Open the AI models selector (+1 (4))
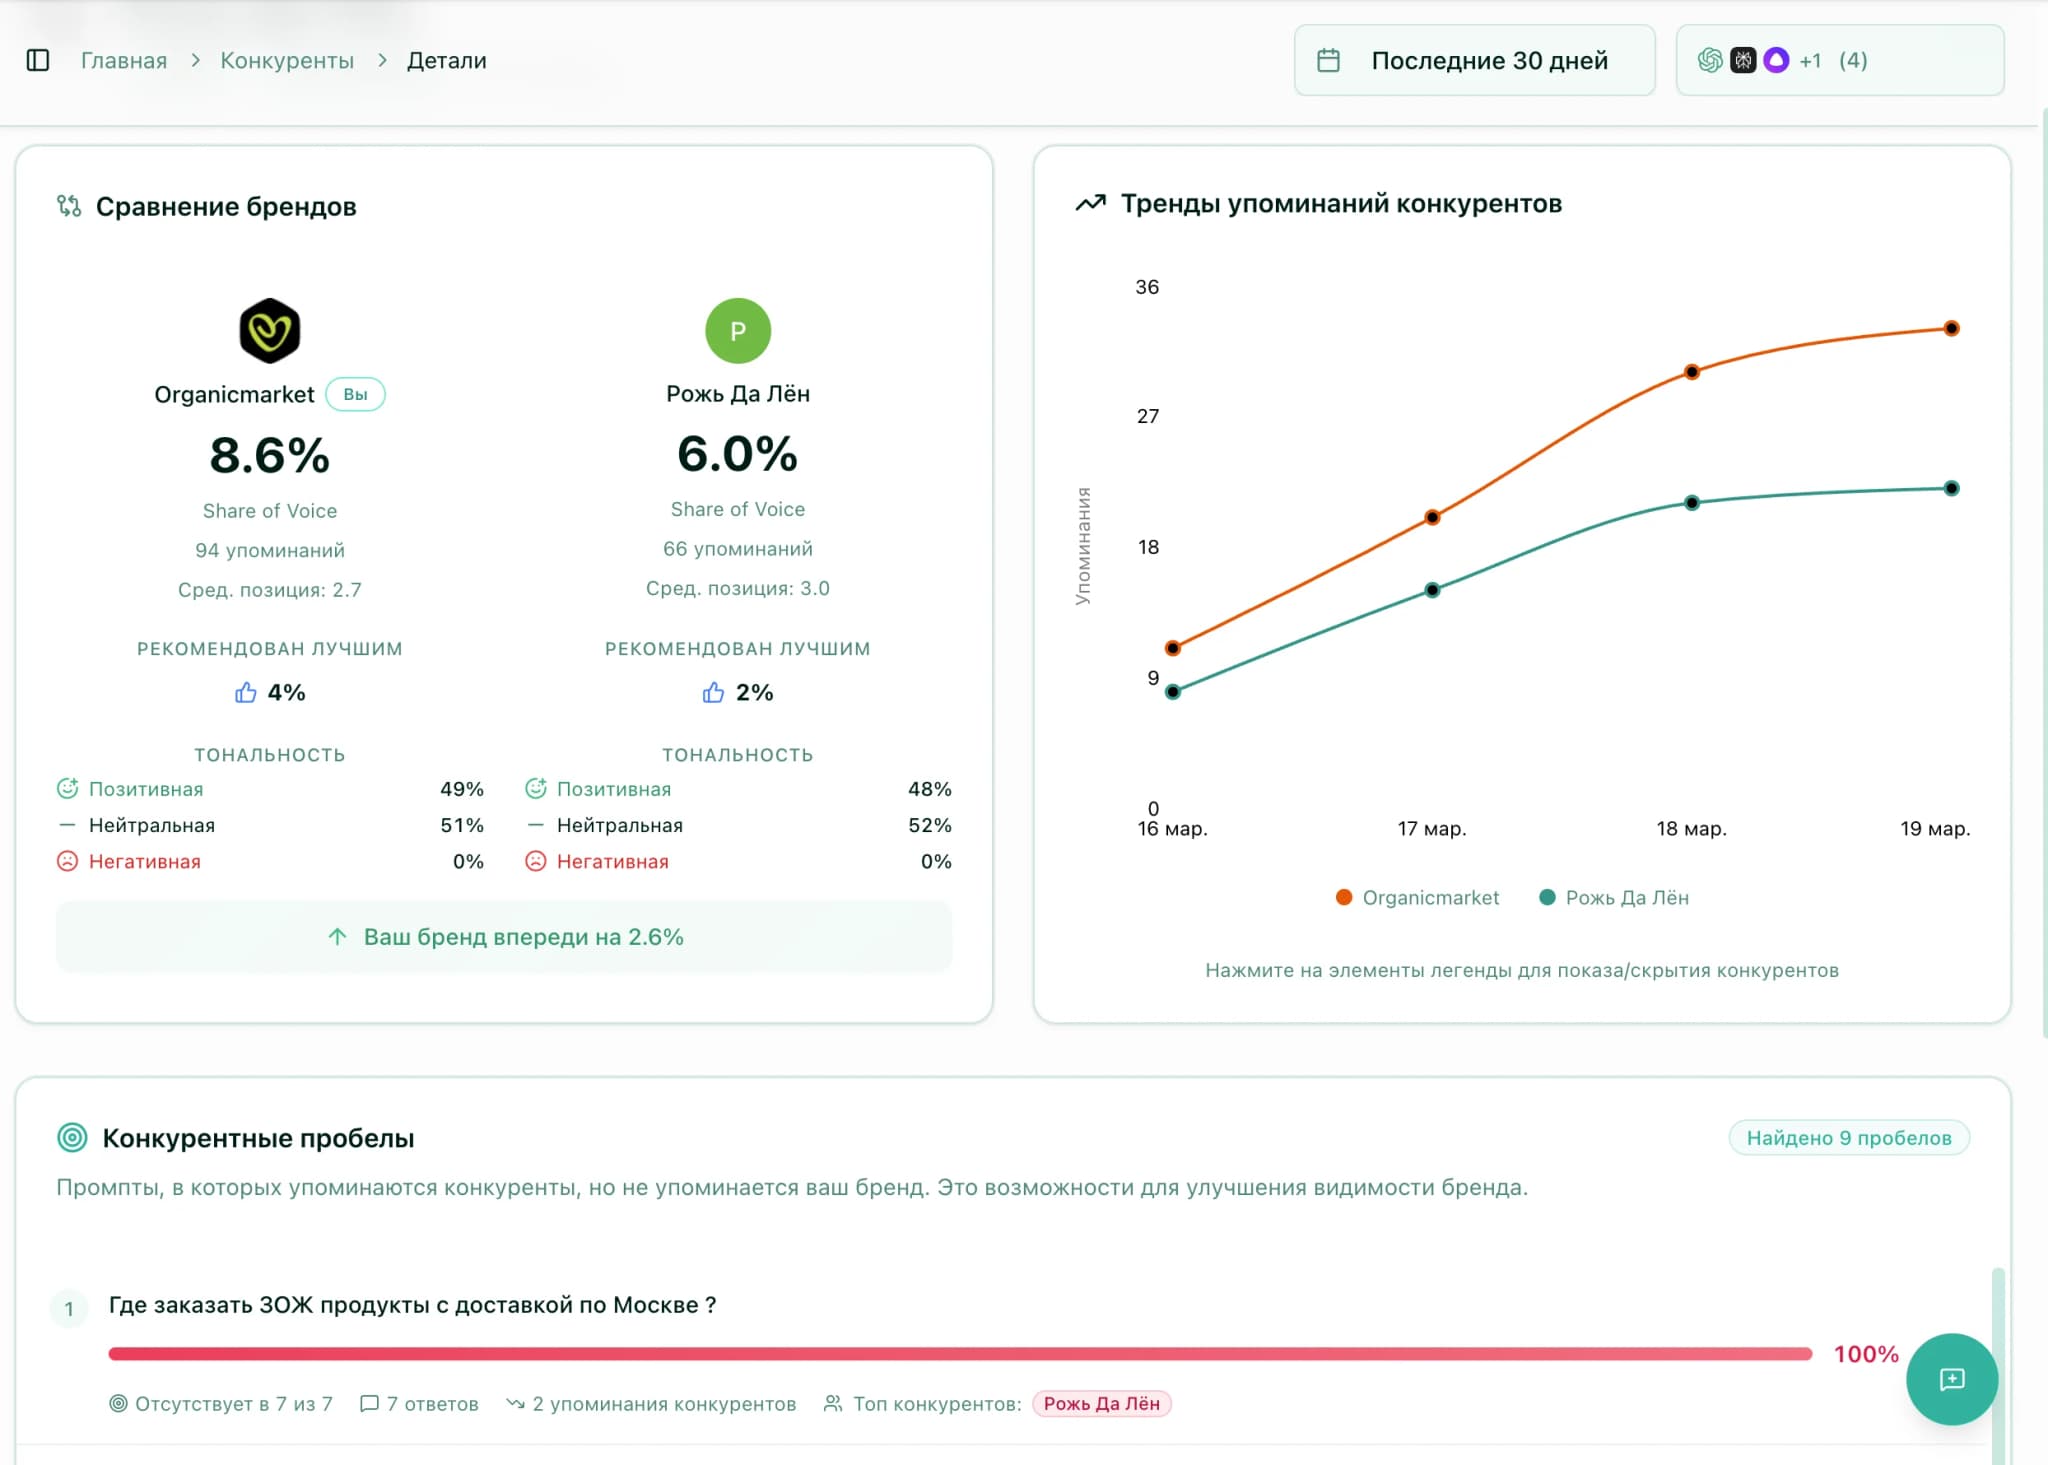 tap(1838, 60)
